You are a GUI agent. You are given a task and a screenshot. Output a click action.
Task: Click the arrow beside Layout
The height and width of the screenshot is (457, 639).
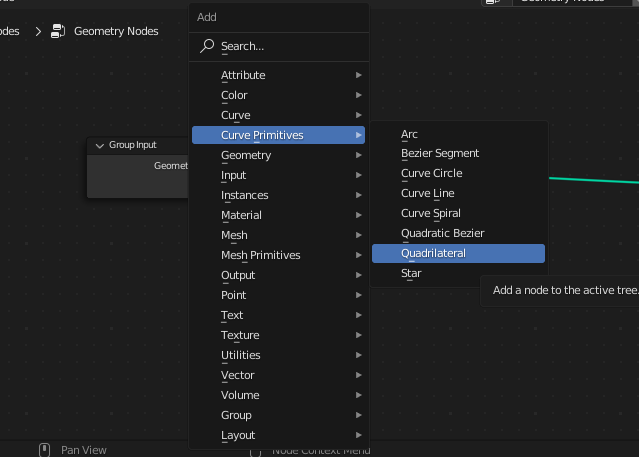[x=359, y=435]
